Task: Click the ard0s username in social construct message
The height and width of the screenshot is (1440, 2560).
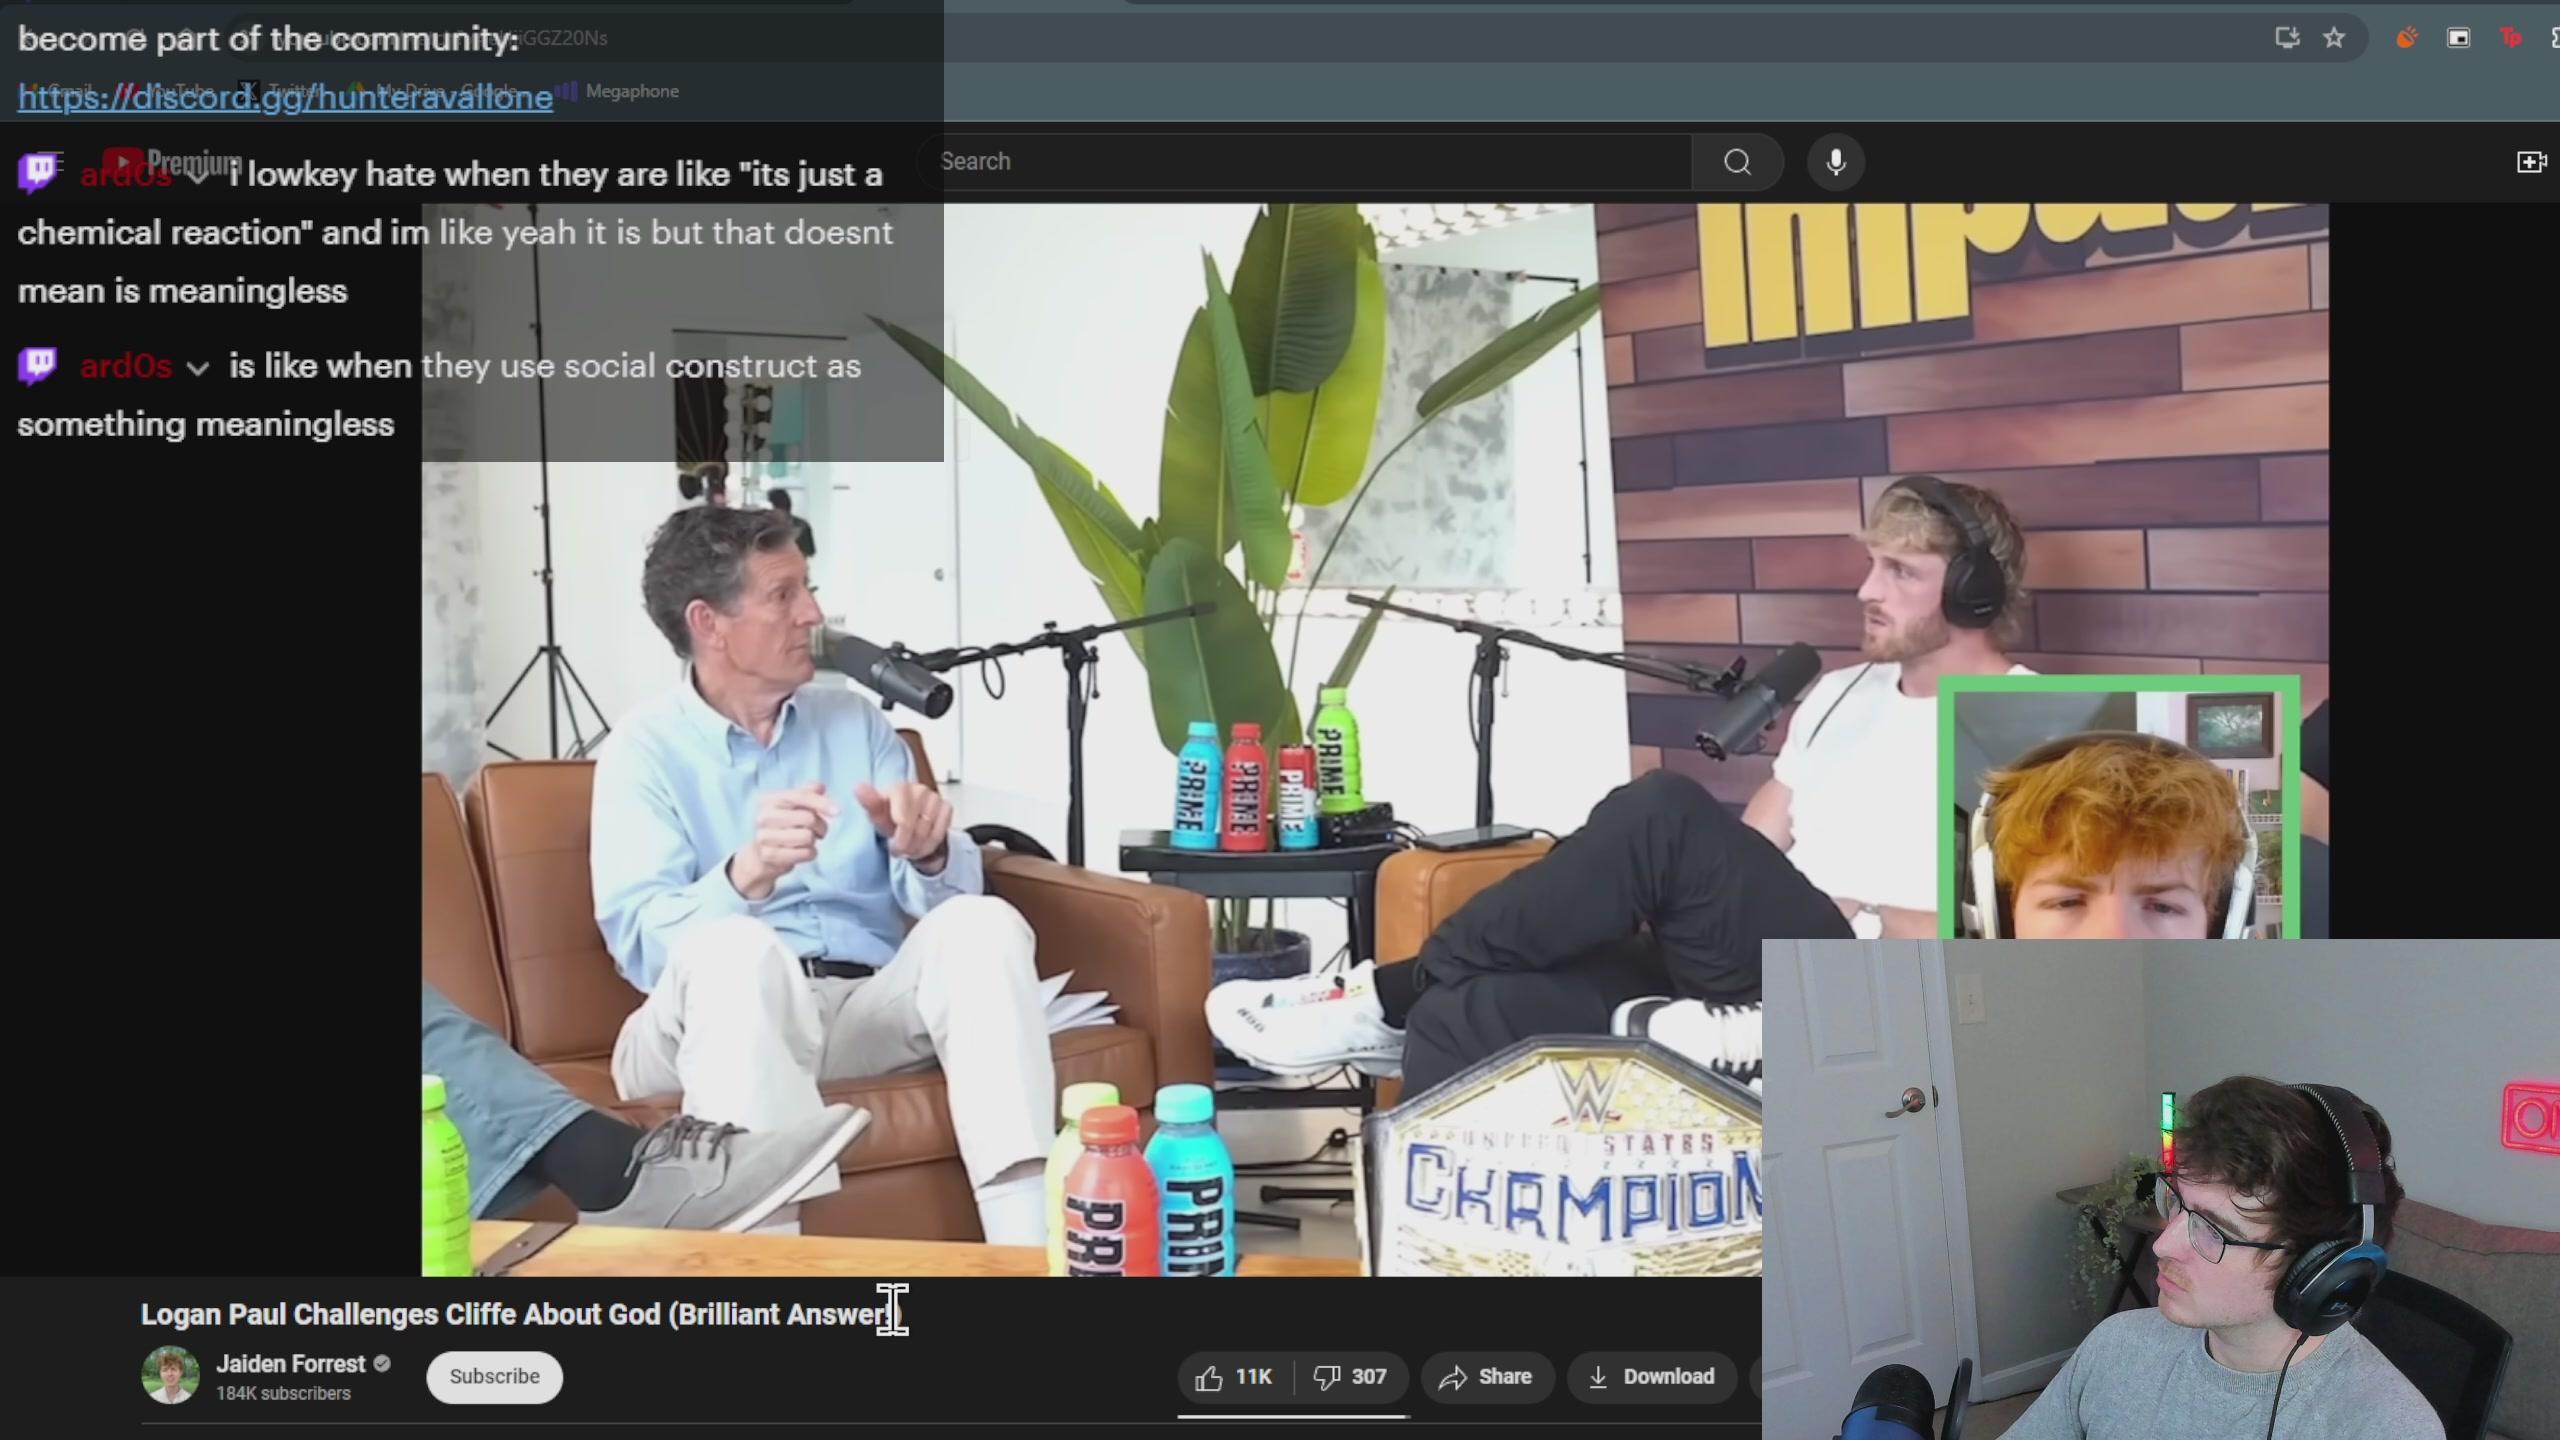Action: coord(126,366)
